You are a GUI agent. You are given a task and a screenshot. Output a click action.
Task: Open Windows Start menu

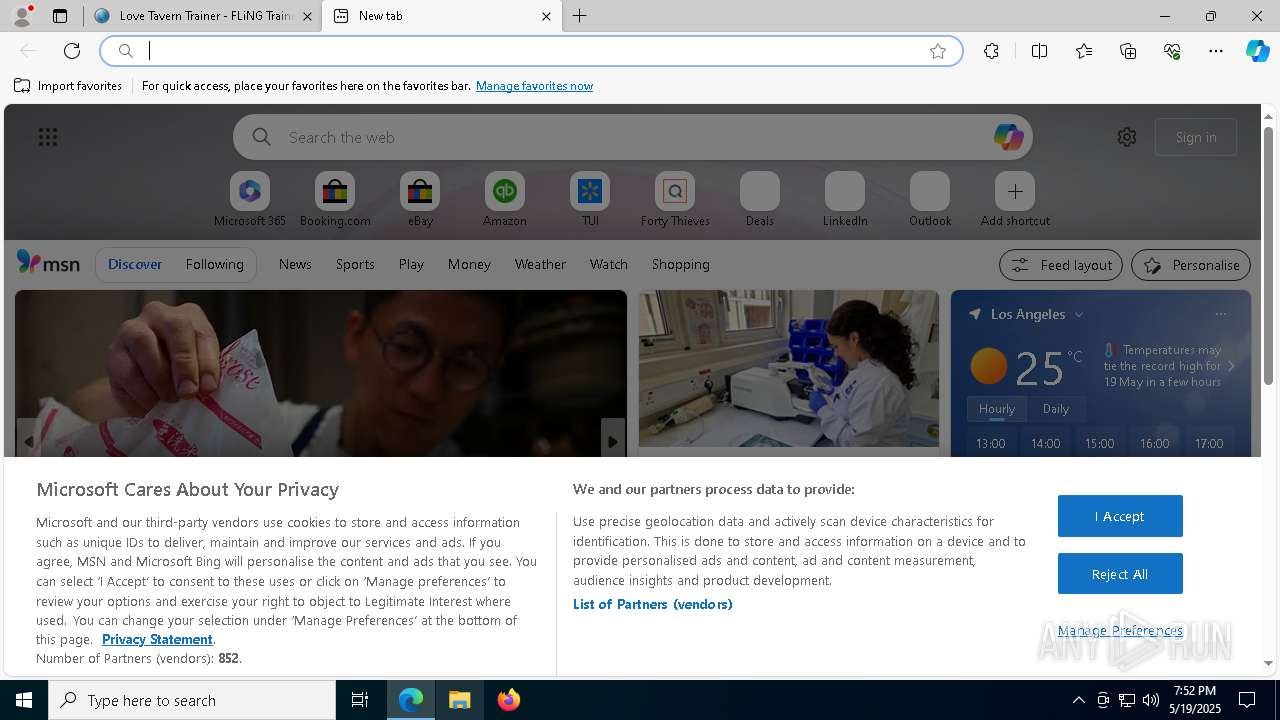(x=24, y=700)
